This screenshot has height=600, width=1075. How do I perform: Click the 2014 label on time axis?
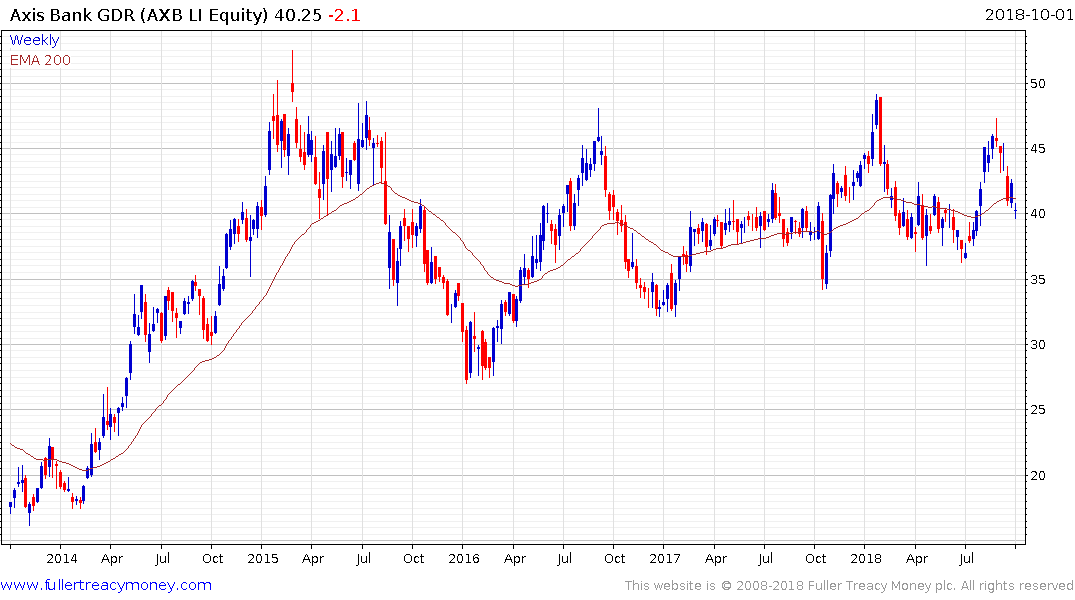(x=61, y=559)
